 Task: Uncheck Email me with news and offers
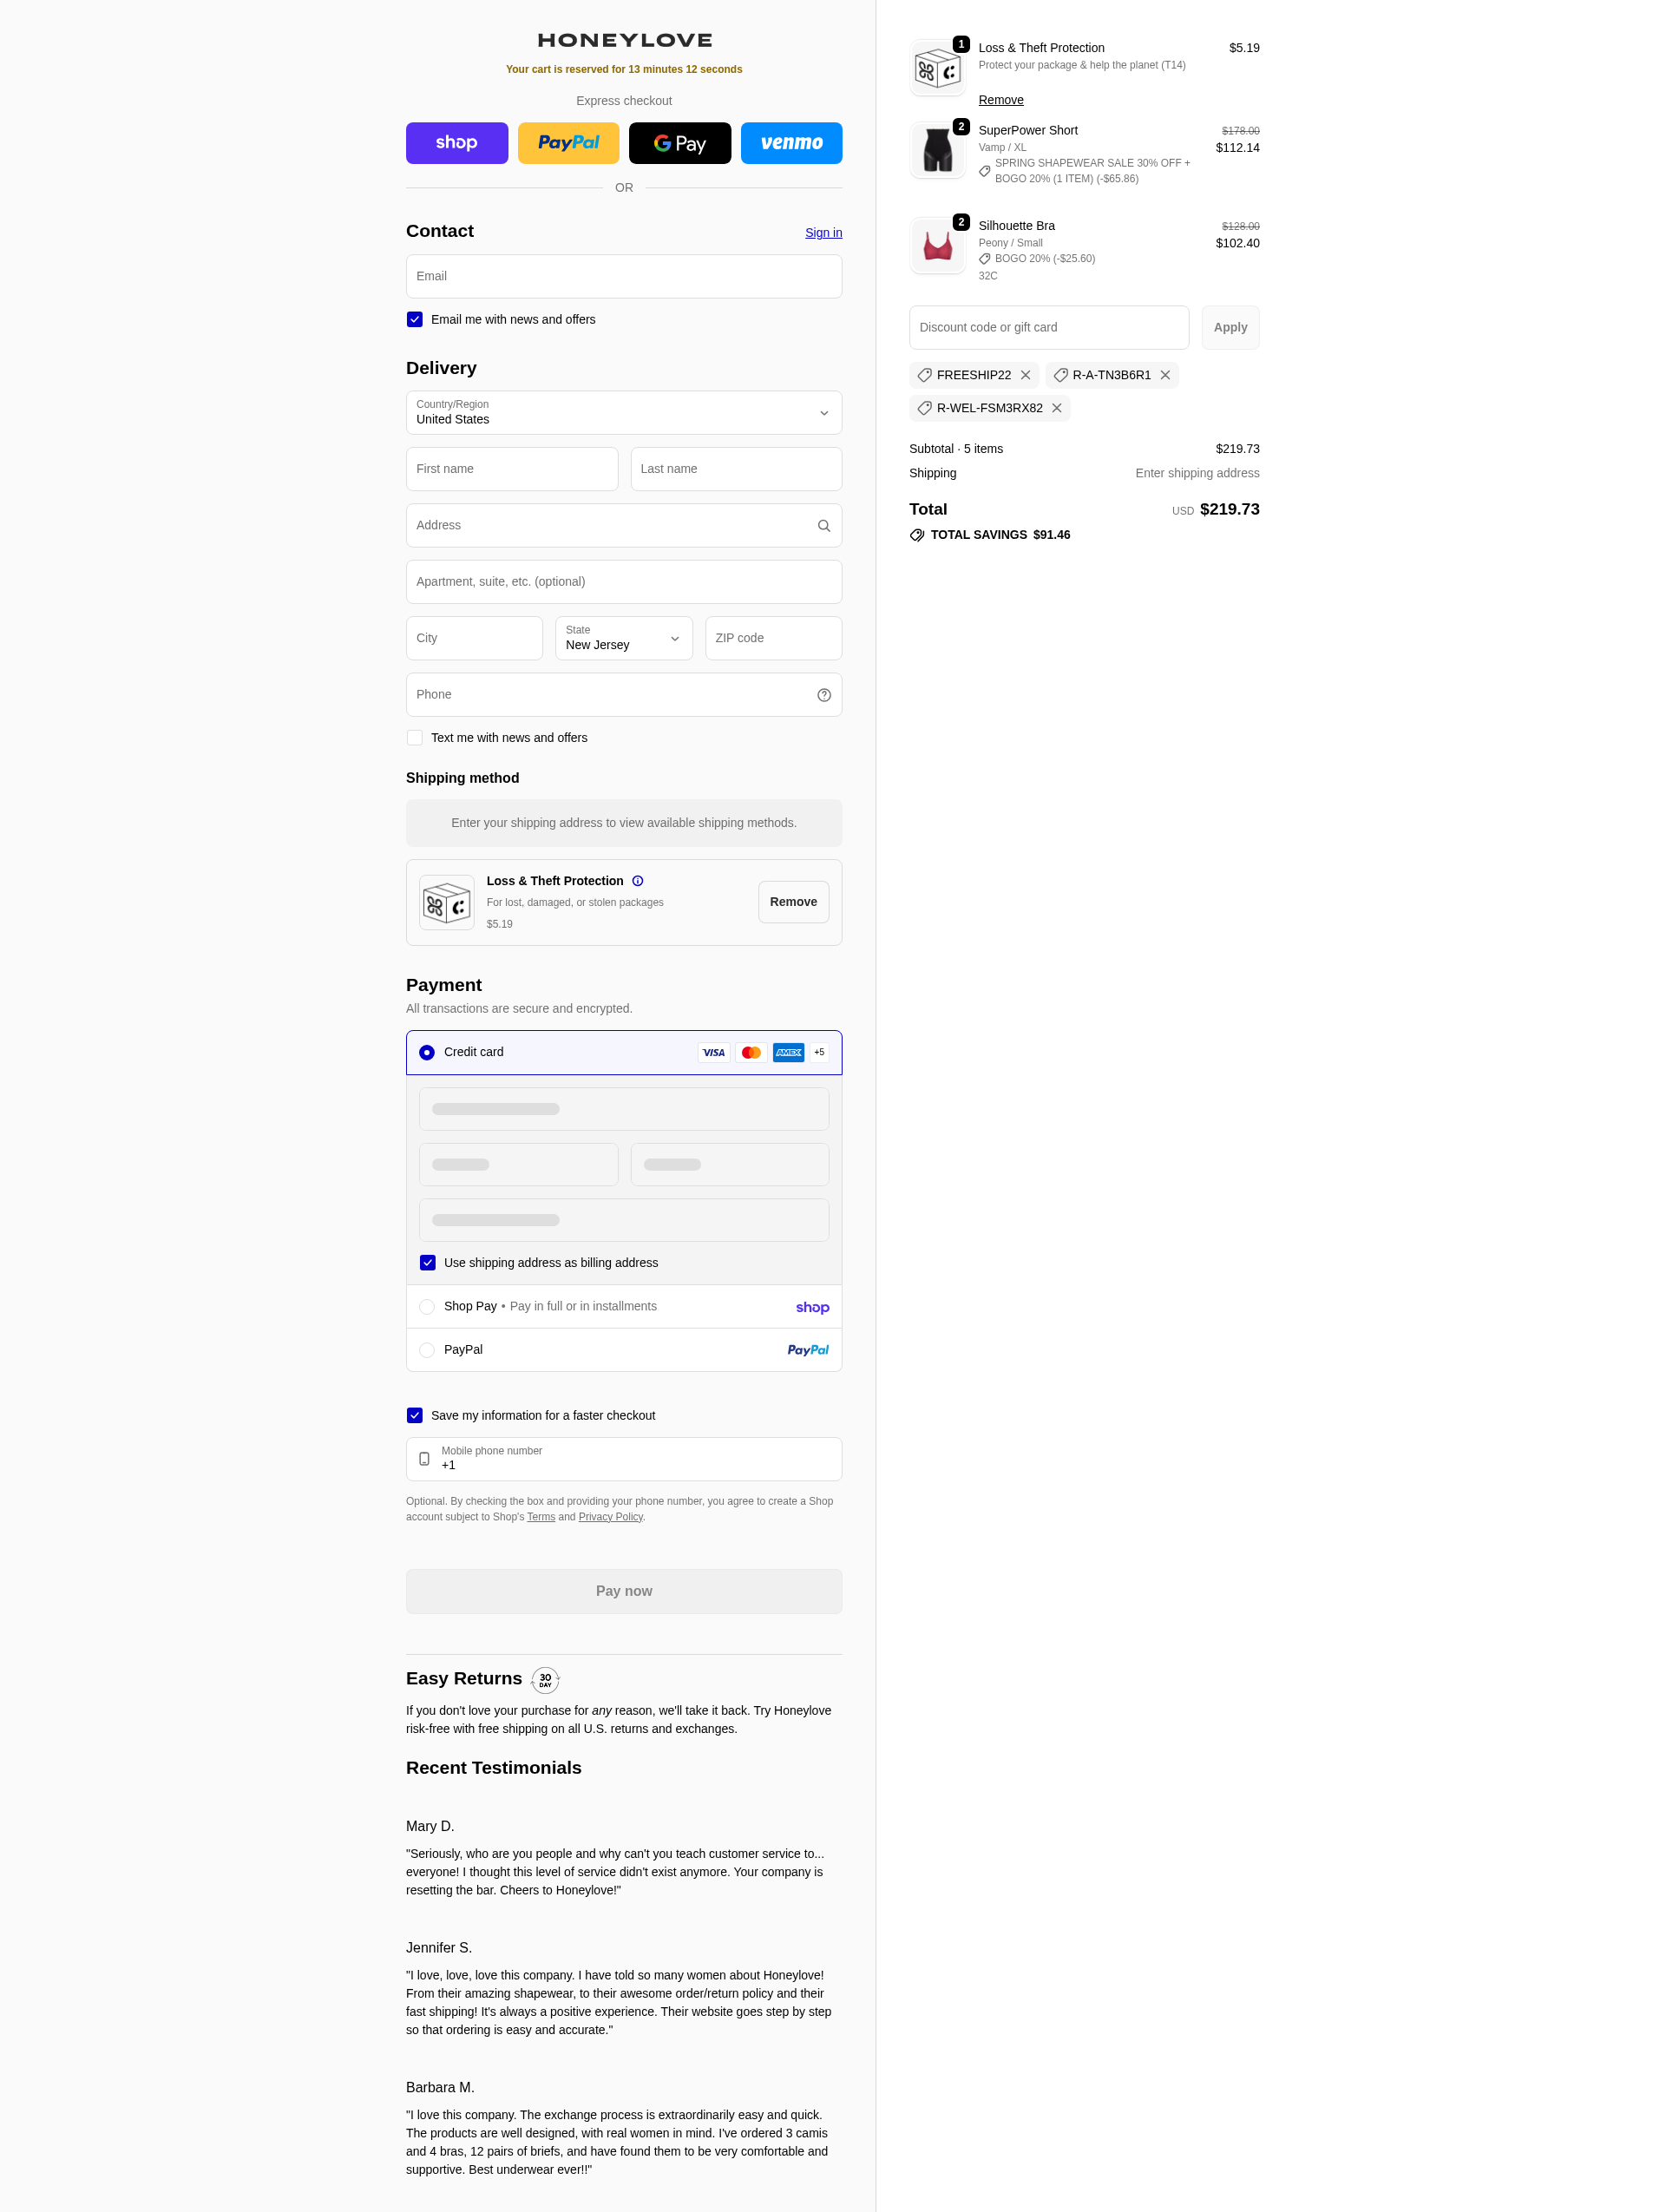(x=415, y=320)
